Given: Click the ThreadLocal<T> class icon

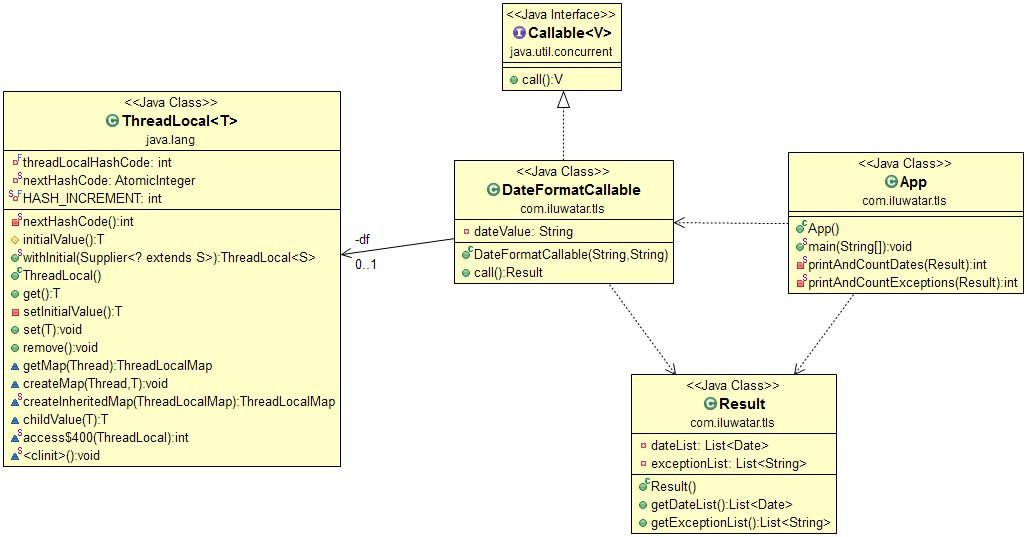Looking at the screenshot, I should pos(112,121).
